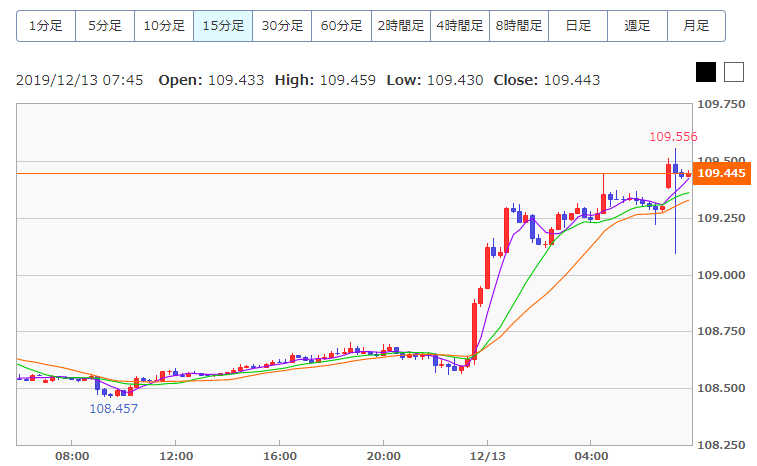The width and height of the screenshot is (757, 466).
Task: Switch to the 5分足 timeframe
Action: pos(105,26)
